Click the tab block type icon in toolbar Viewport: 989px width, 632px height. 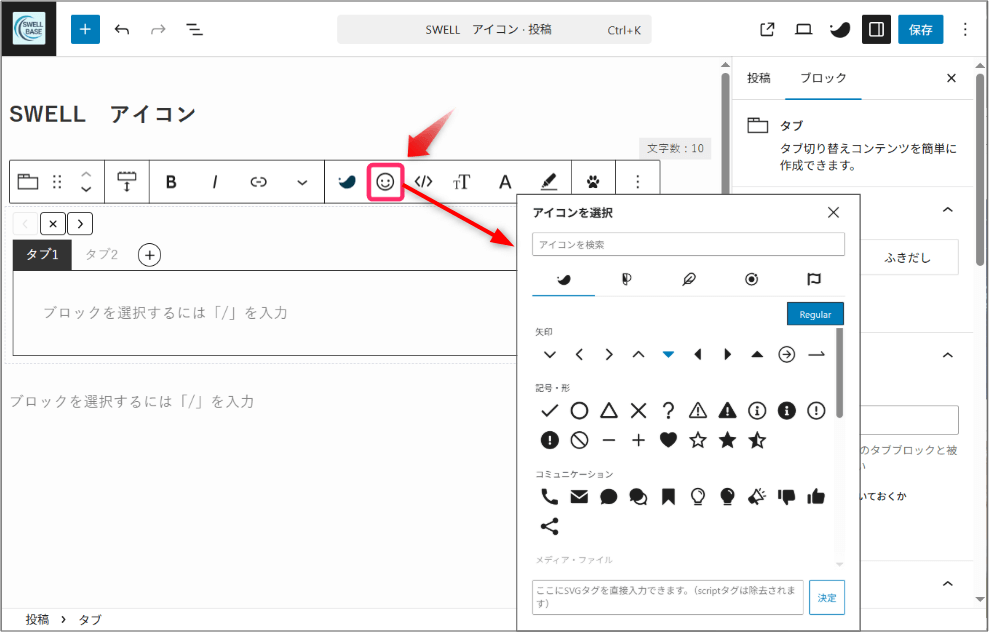click(28, 182)
